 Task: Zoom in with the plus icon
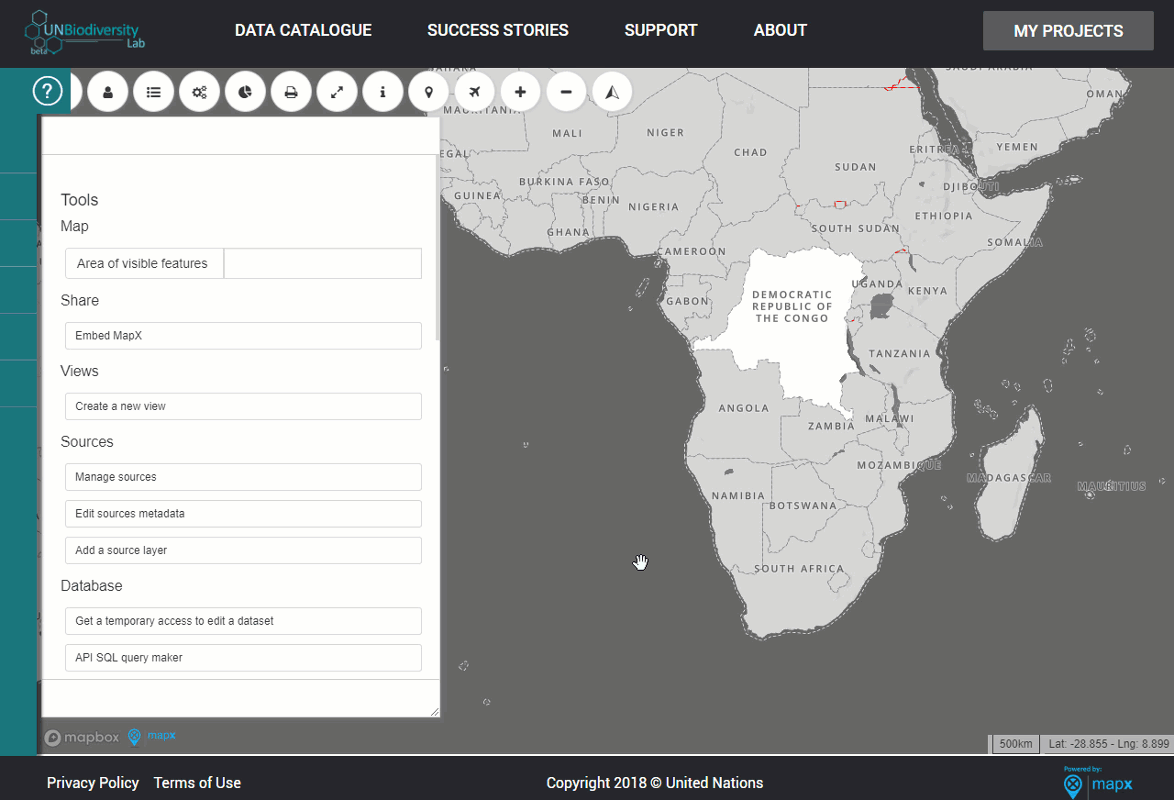click(x=520, y=92)
